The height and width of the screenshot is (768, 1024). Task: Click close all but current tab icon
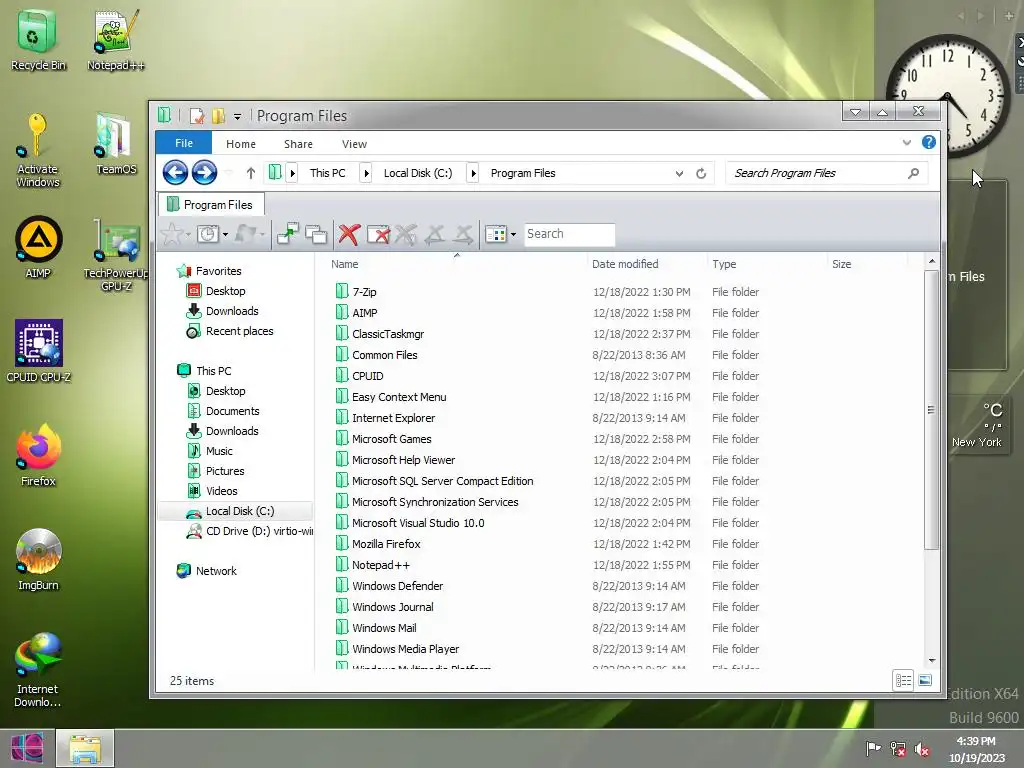pyautogui.click(x=378, y=234)
